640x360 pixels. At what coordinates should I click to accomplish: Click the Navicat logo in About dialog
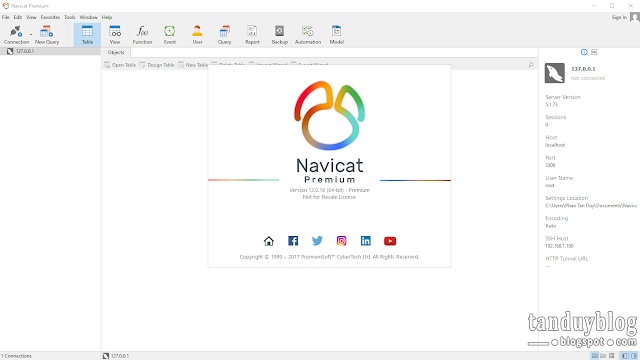coord(329,116)
